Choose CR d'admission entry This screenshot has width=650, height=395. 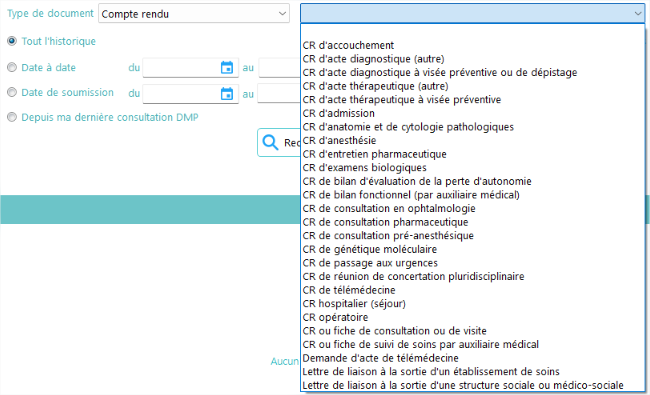tap(473, 113)
